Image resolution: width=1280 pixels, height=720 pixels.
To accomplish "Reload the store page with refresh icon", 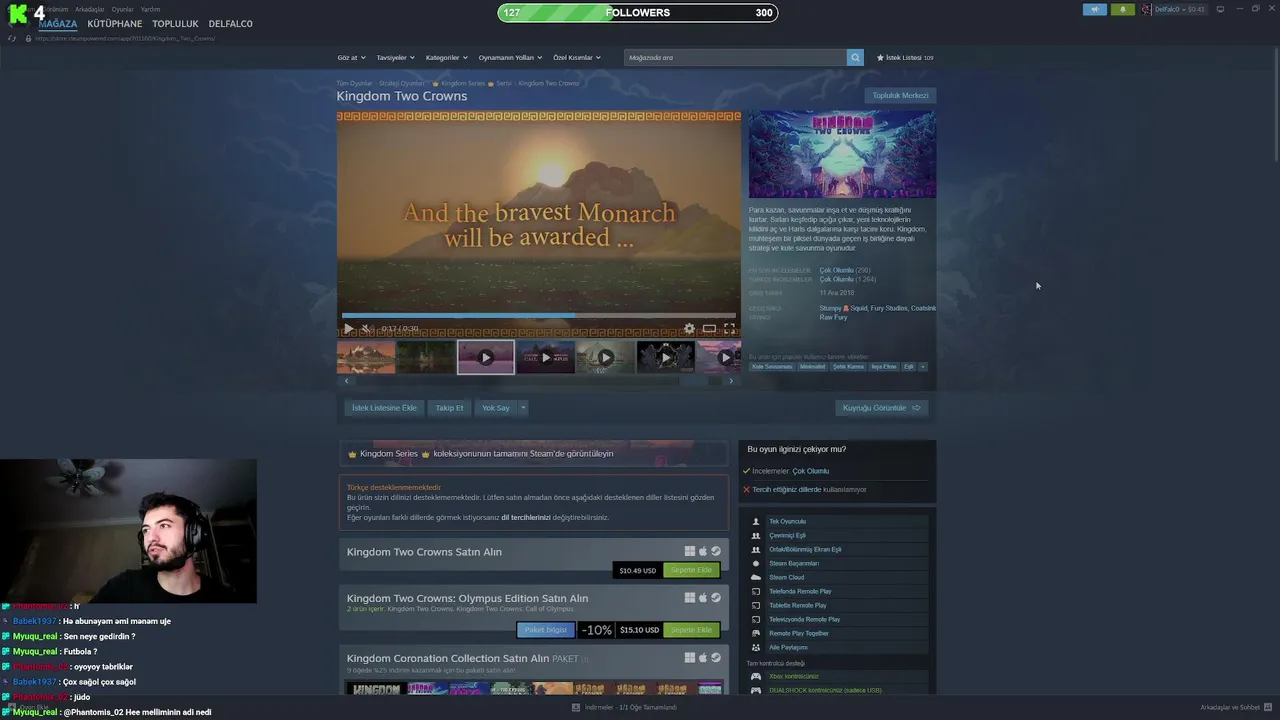I will coord(12,38).
